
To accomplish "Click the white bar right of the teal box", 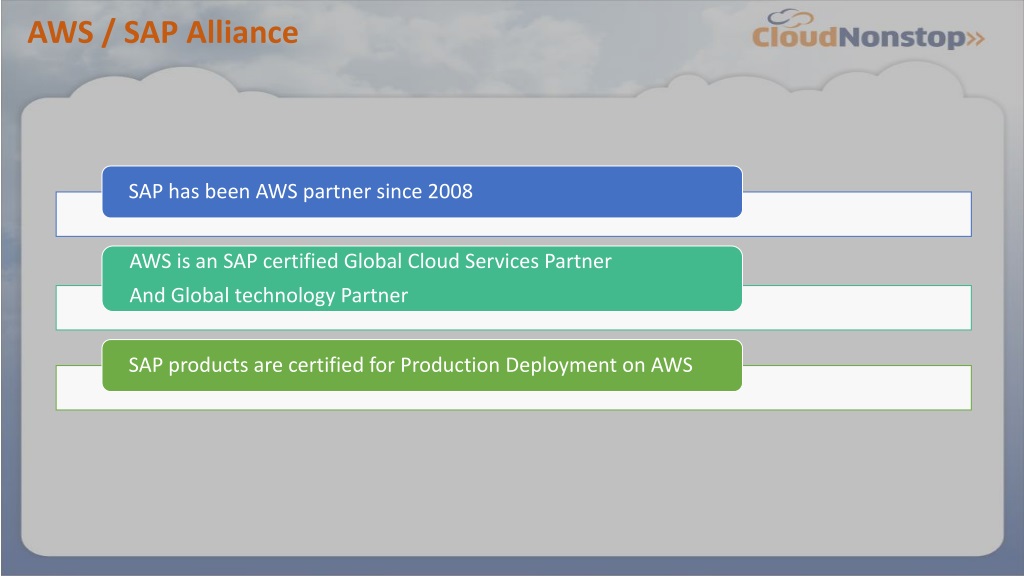I will [x=857, y=307].
